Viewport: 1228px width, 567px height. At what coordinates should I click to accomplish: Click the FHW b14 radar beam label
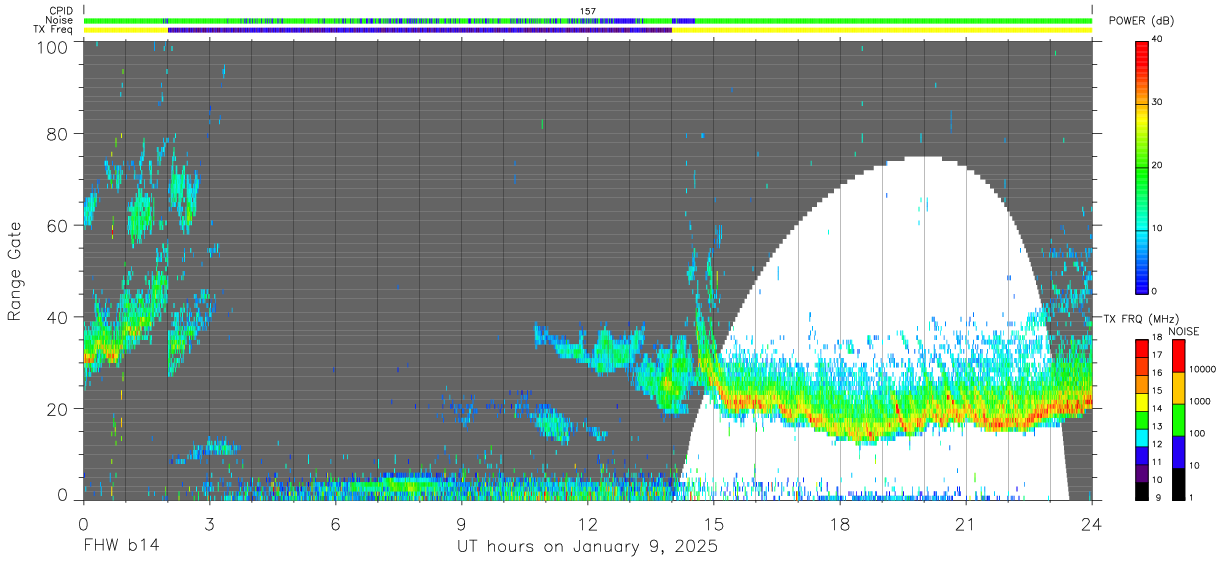[x=120, y=546]
